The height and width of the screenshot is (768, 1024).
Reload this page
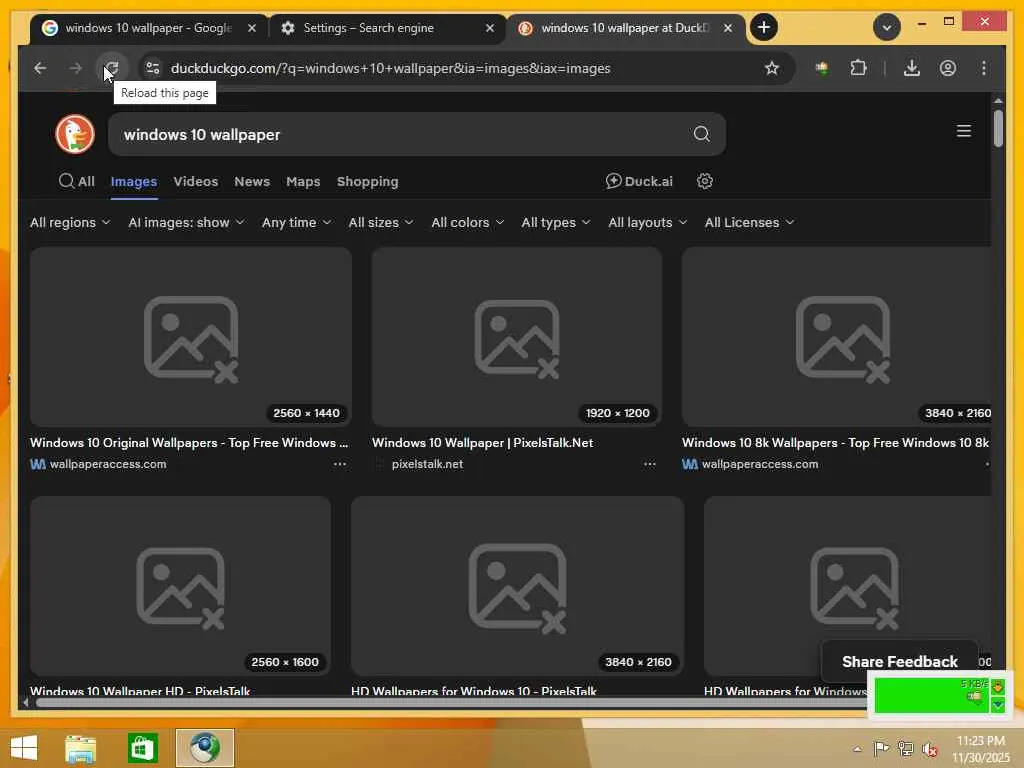[x=112, y=68]
